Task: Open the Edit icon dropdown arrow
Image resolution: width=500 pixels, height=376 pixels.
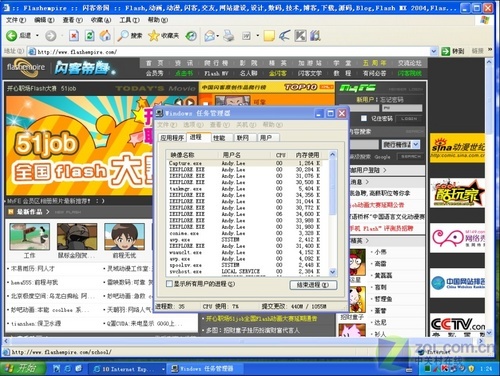Action: [x=257, y=36]
